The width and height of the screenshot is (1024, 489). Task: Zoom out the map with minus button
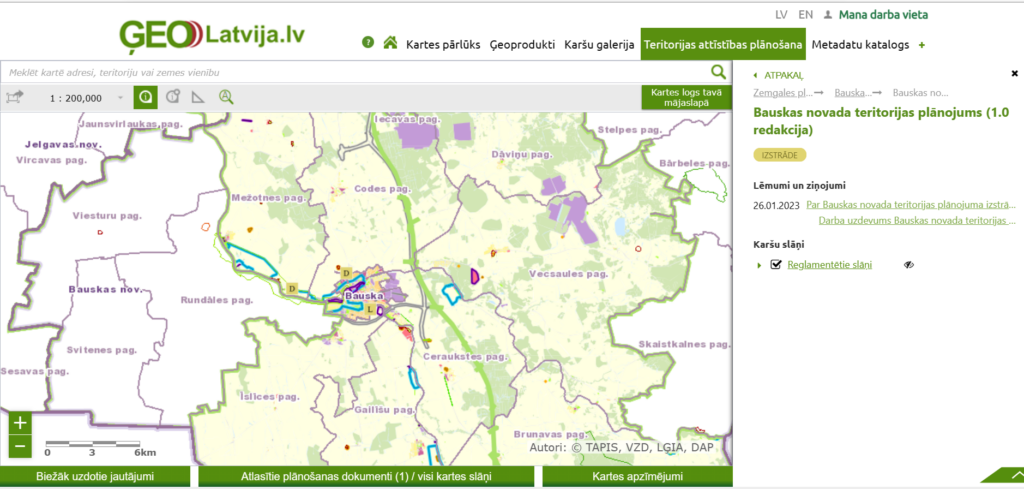(x=20, y=445)
